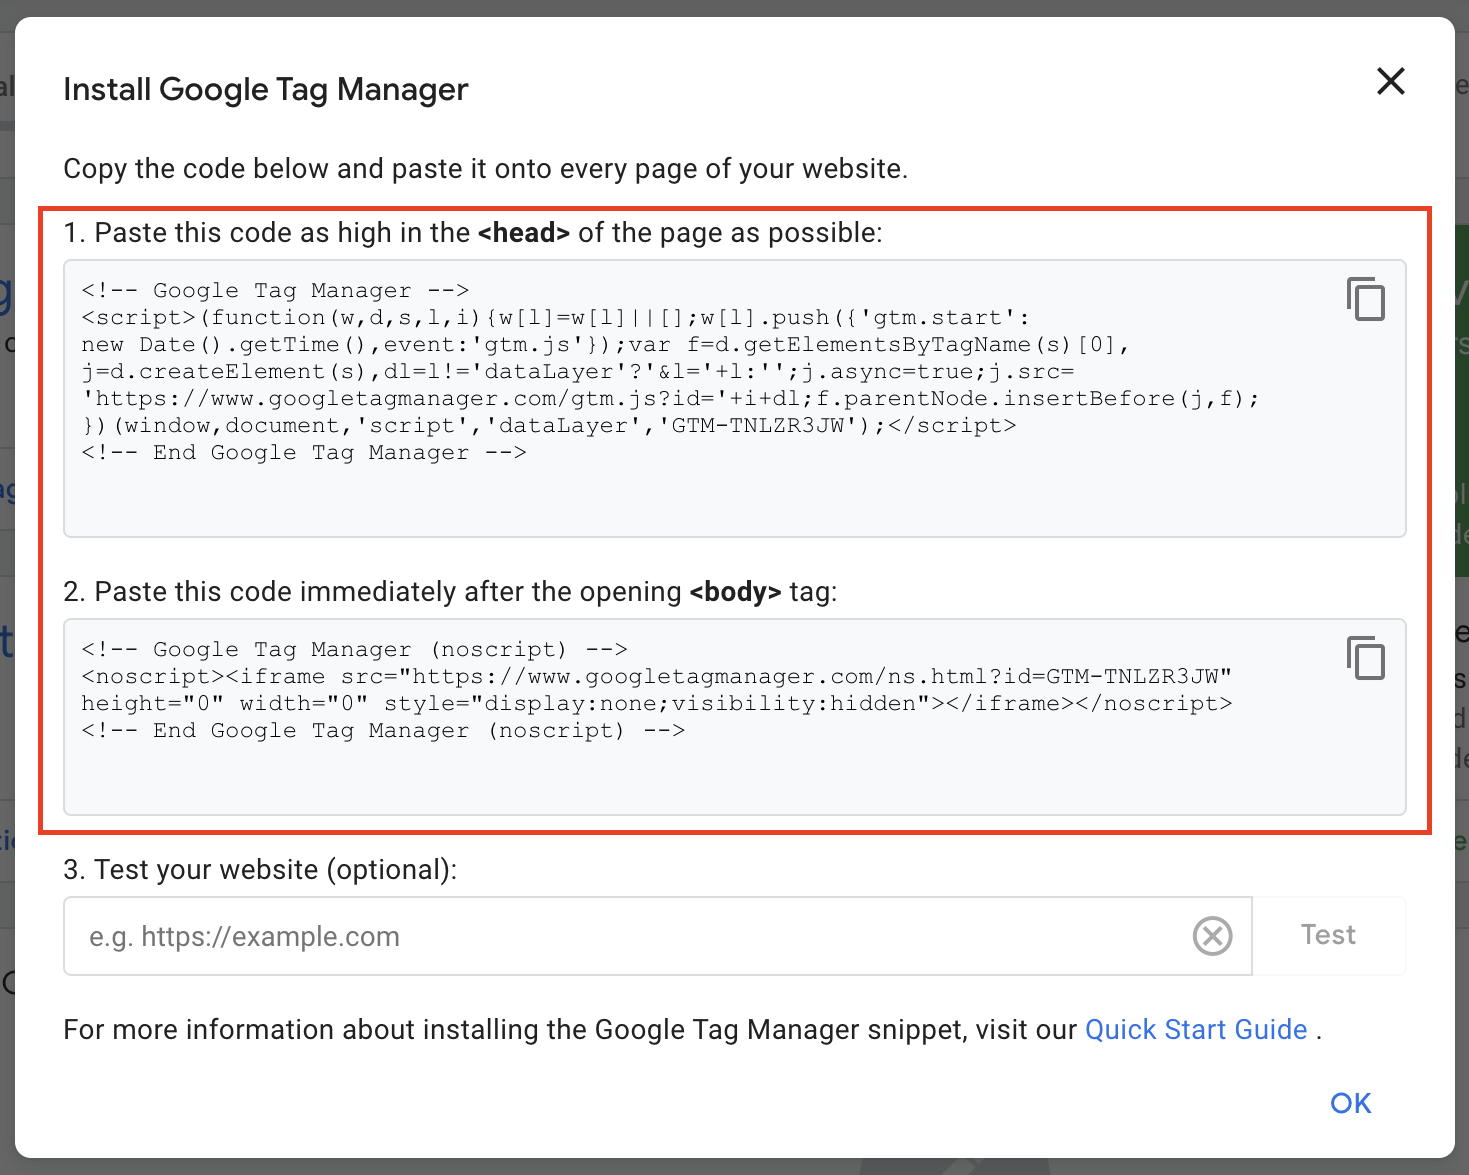
Task: Click the '<!-- End Google Tag Manager (noscript) -->' line
Action: tap(384, 731)
